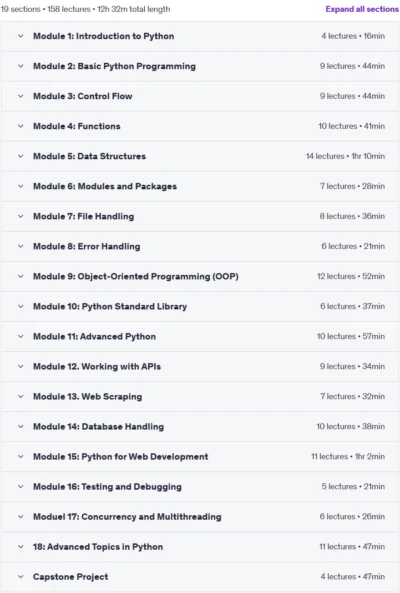
Task: Open Module 9: Object-Oriented Programming (OOP) title
Action: [136, 276]
